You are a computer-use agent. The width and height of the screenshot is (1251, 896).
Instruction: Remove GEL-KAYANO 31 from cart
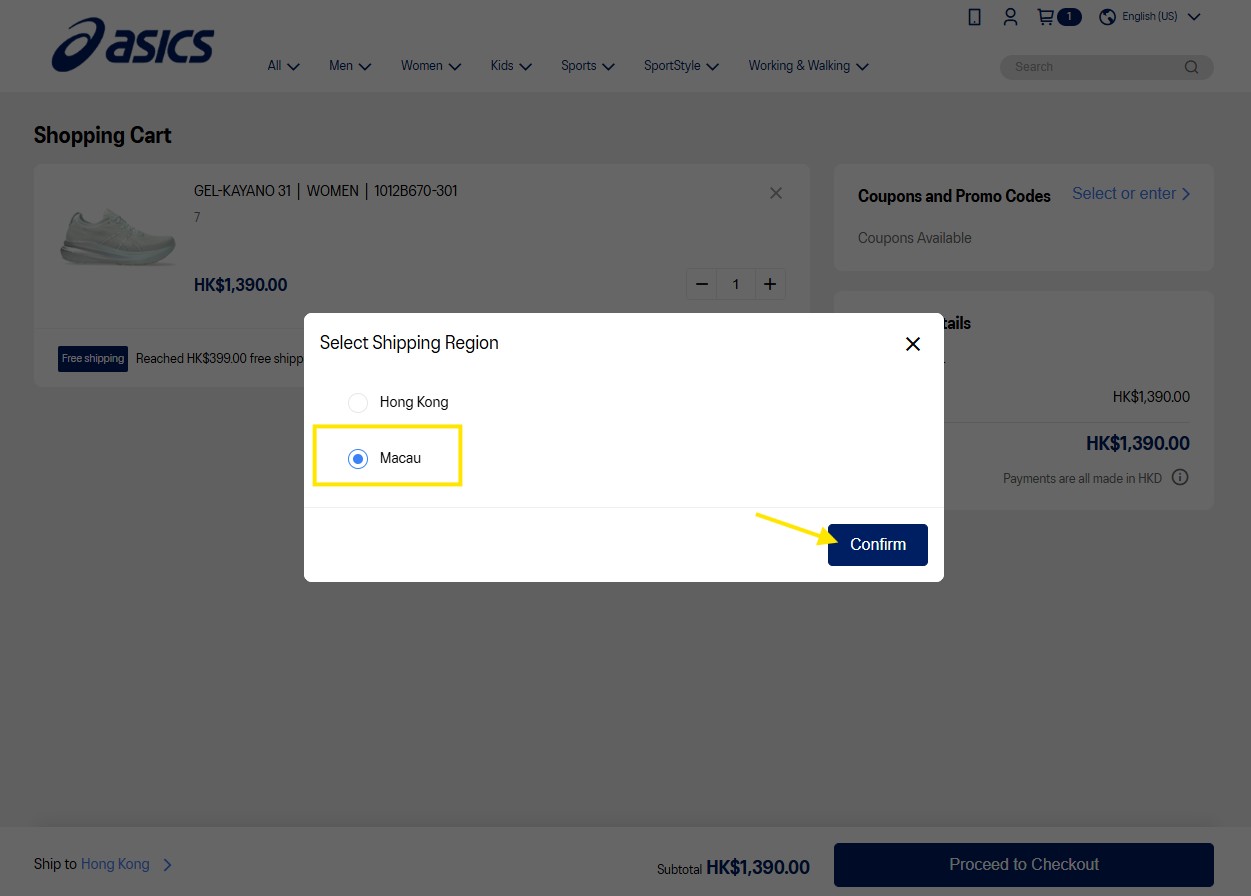coord(776,193)
